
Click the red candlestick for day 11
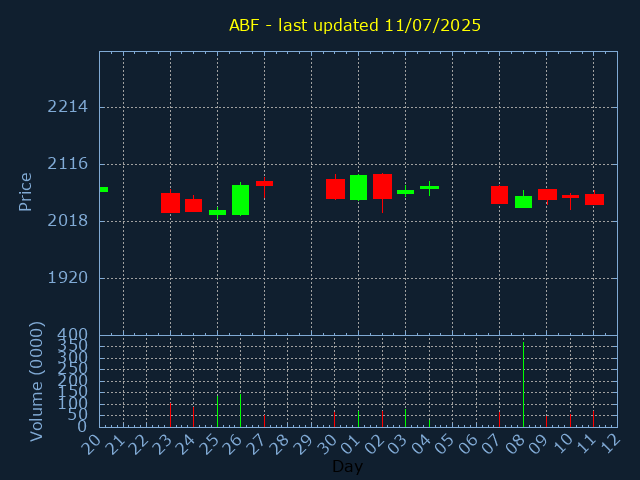tap(594, 199)
